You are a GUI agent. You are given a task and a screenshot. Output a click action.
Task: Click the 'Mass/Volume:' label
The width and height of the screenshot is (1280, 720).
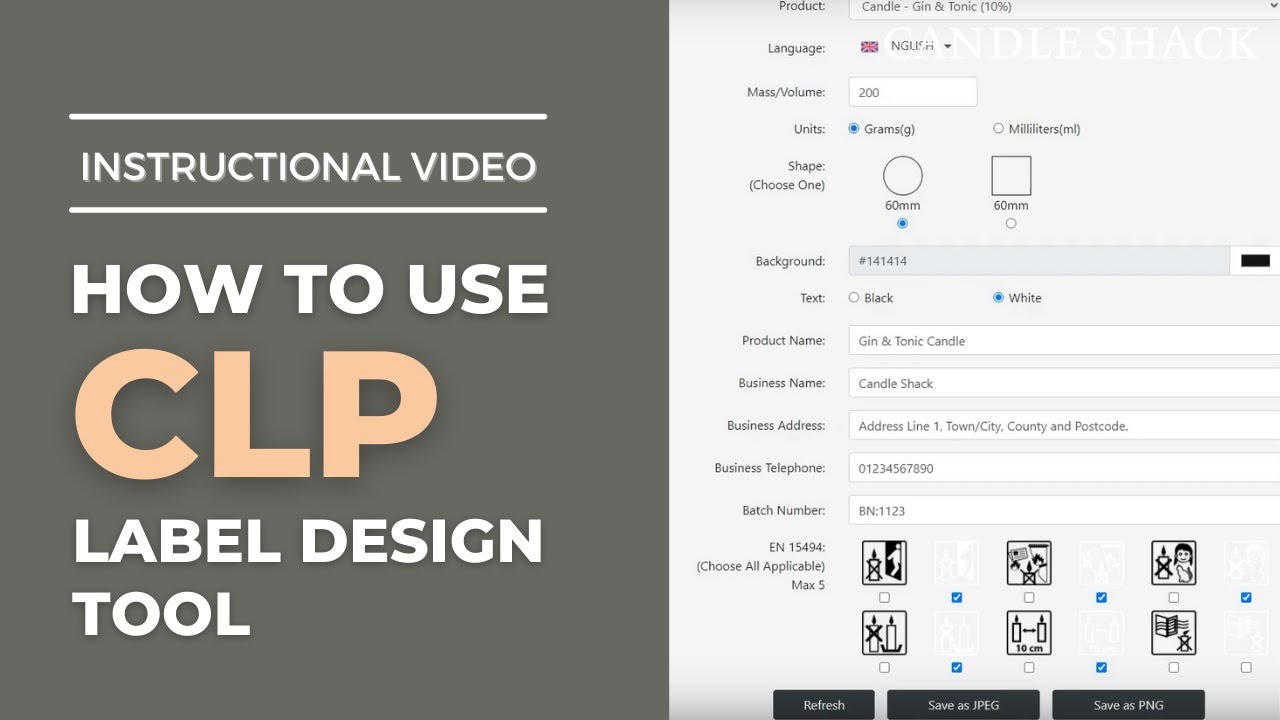coord(786,92)
